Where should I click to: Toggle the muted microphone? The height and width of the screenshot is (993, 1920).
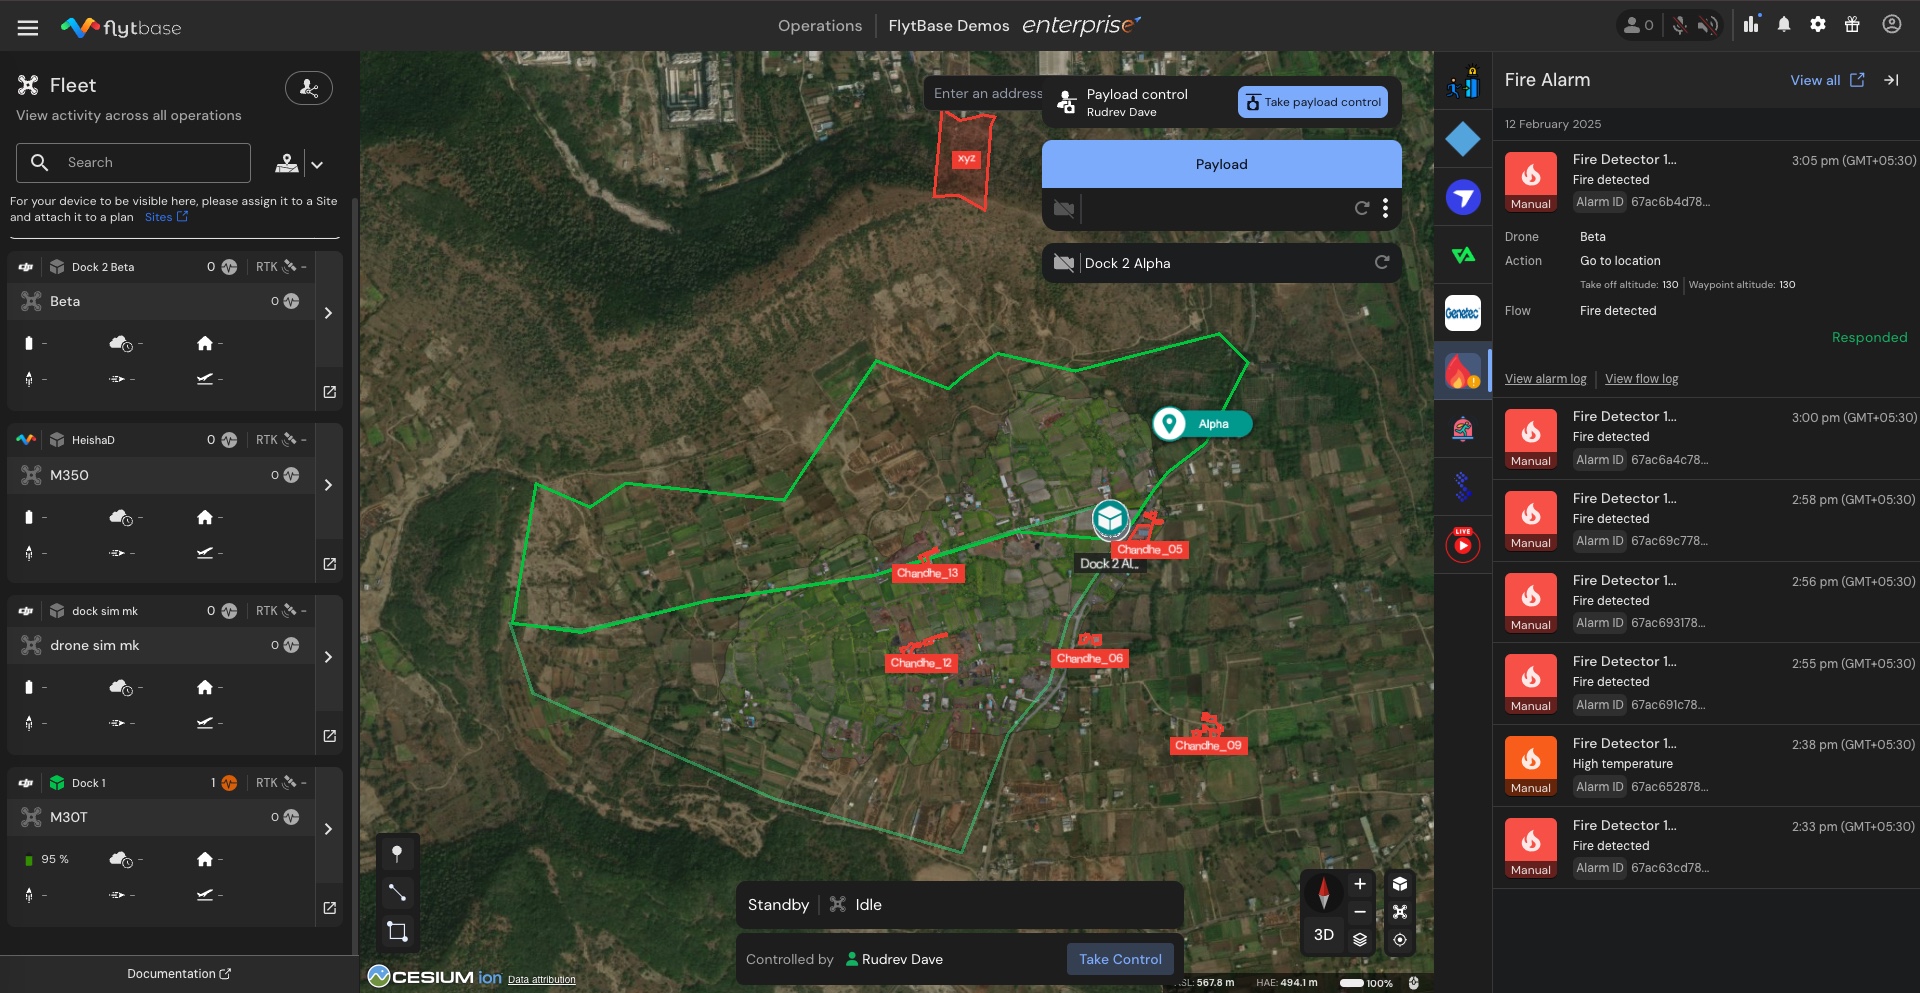point(1680,25)
